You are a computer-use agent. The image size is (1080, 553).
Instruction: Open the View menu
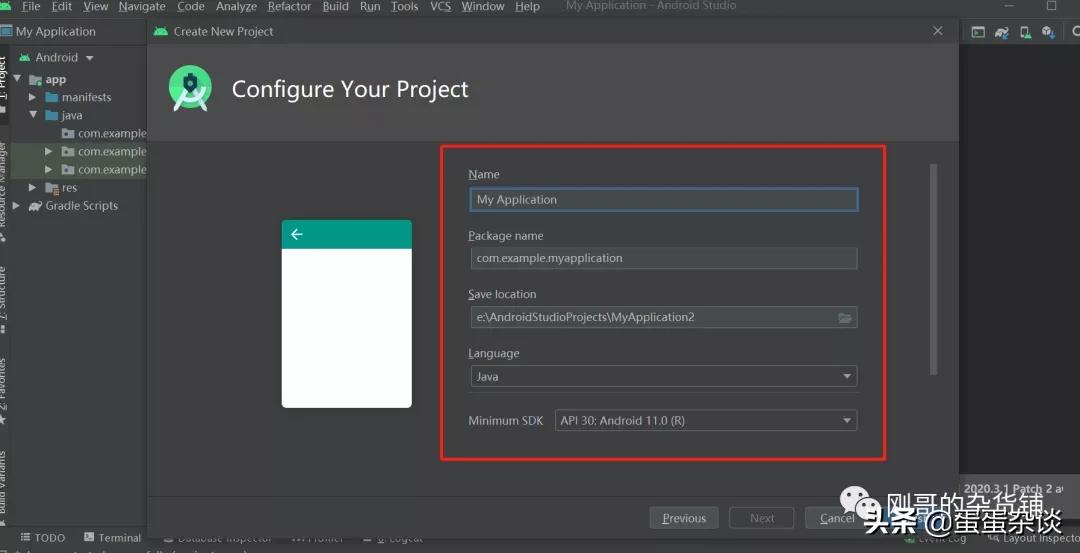coord(96,7)
